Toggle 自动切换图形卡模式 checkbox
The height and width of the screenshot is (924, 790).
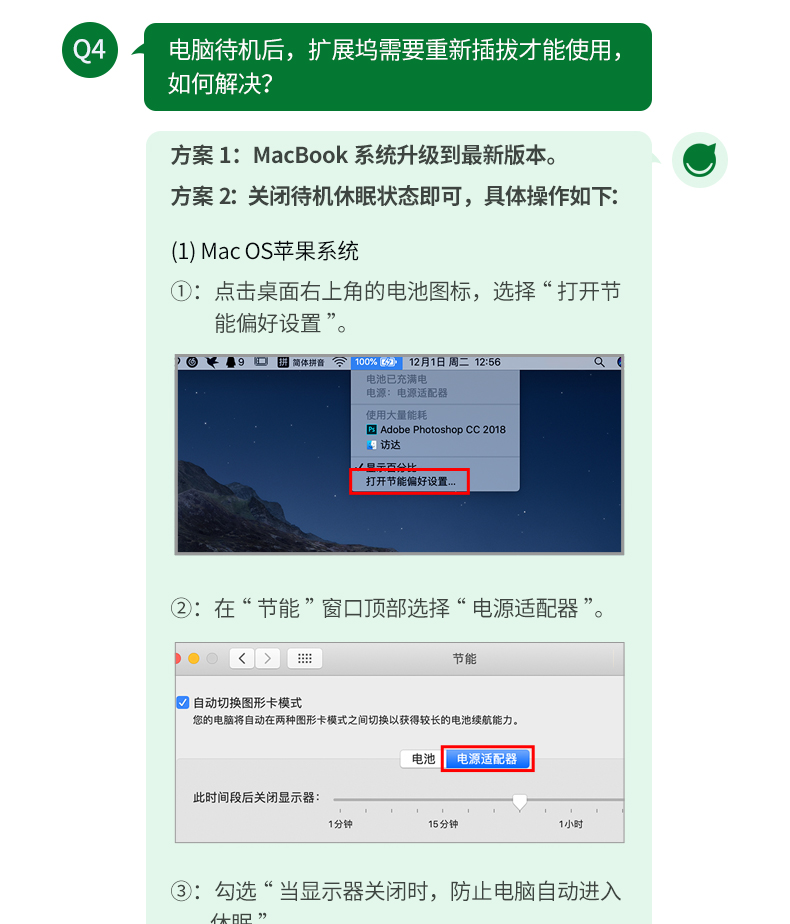coord(183,702)
